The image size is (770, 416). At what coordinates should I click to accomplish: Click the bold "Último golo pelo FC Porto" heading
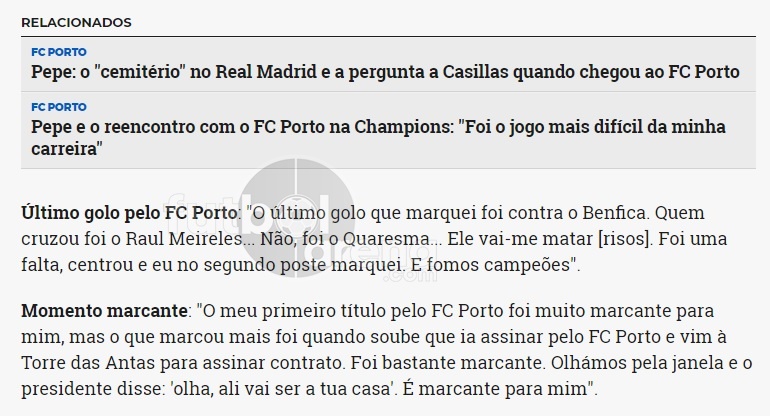pos(129,213)
